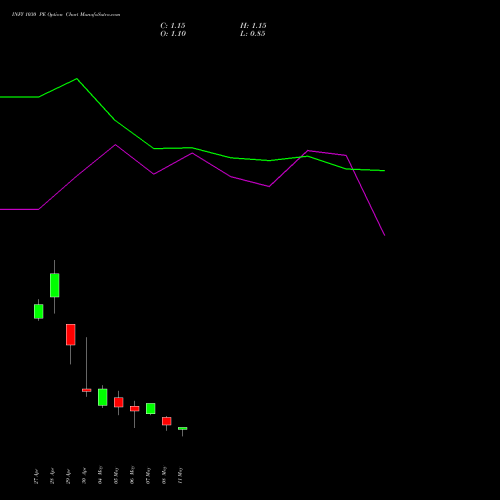Click the red candle for 29 Apr
This screenshot has height=500, width=500.
point(71,334)
